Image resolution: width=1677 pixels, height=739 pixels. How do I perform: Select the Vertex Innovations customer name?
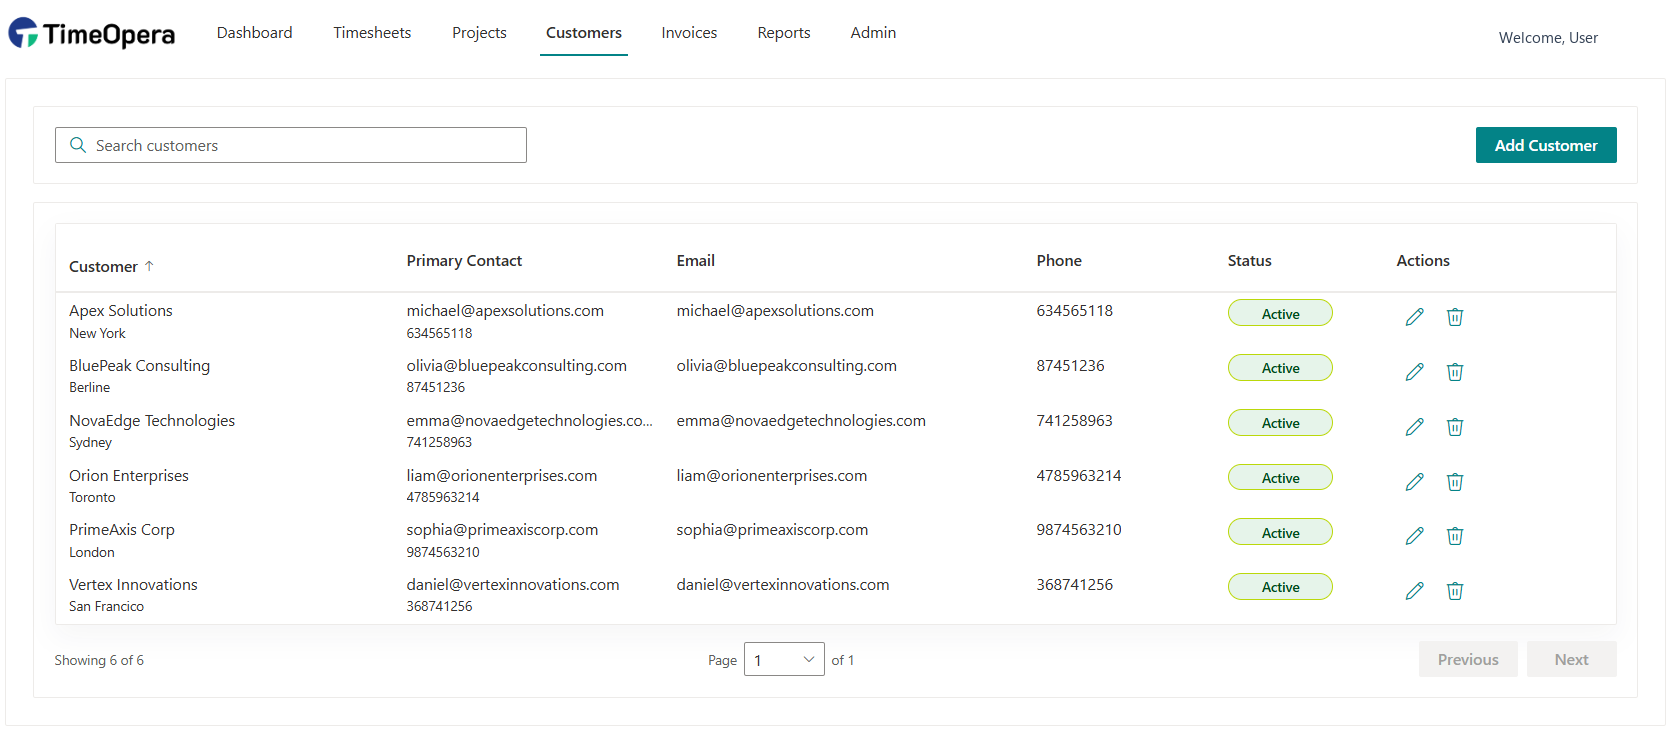pos(133,585)
